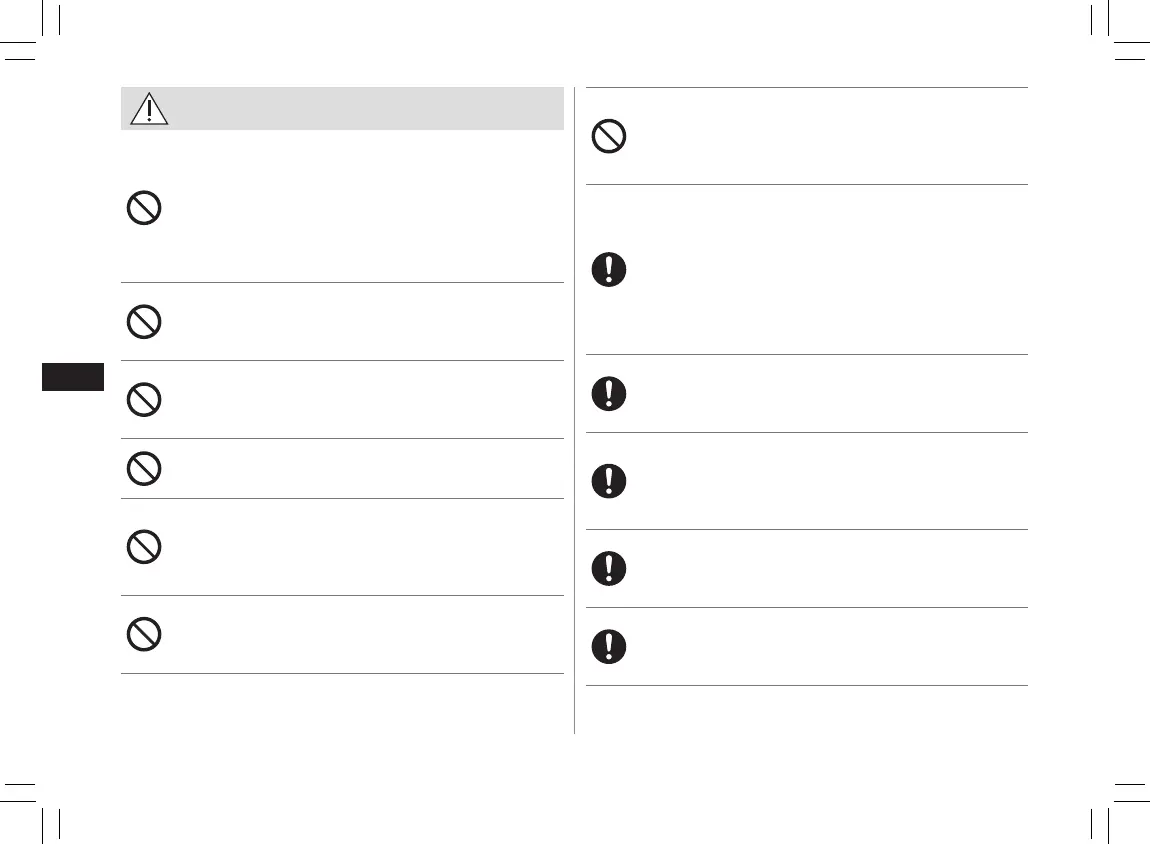Click the first exclamation mandatory icon, right column
The height and width of the screenshot is (844, 1150).
(609, 270)
